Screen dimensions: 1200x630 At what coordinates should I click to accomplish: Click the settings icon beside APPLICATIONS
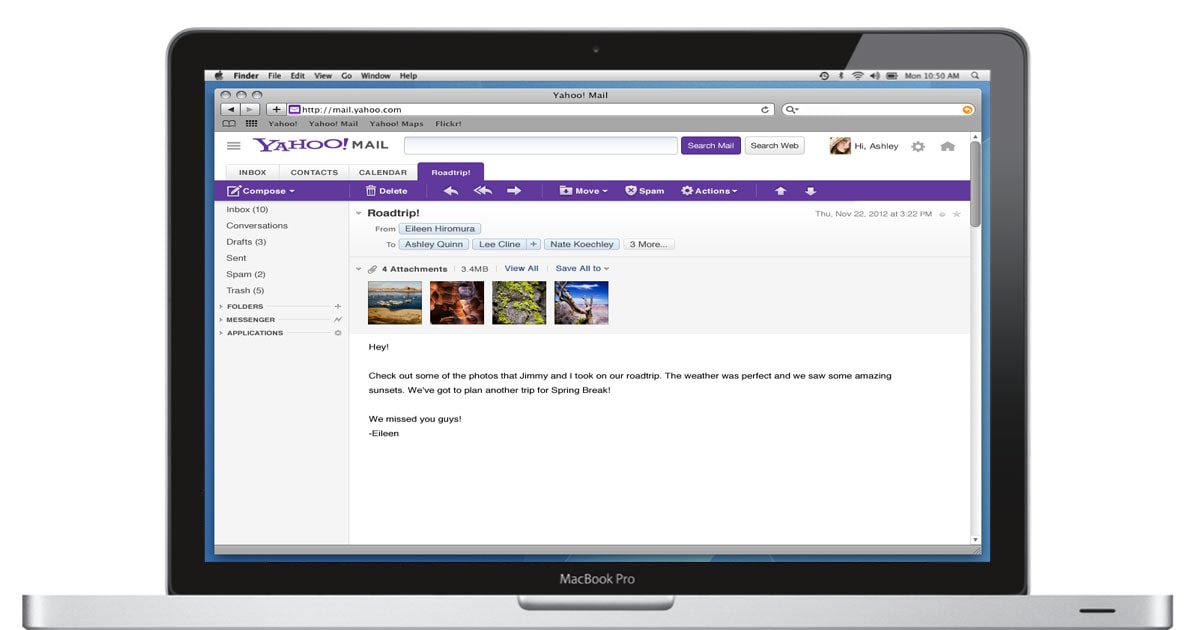tap(338, 333)
